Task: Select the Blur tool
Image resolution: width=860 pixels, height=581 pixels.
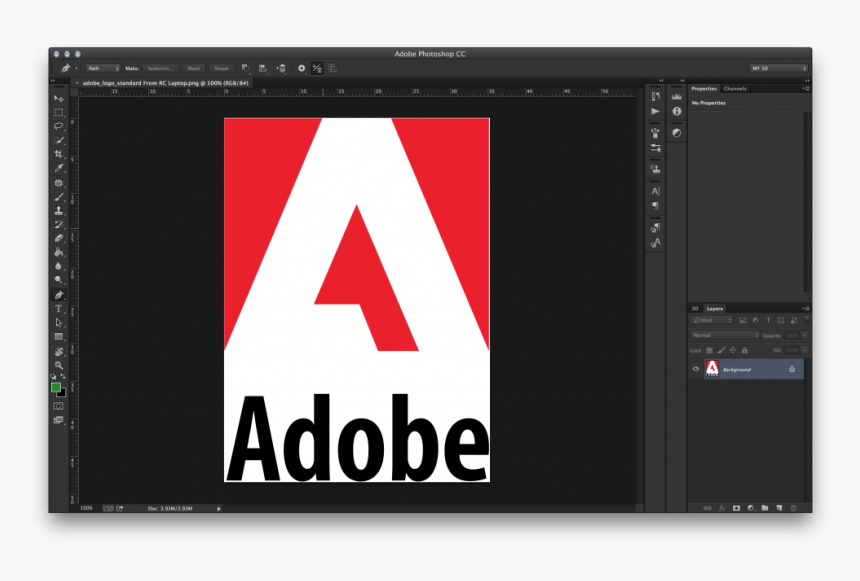Action: (59, 267)
